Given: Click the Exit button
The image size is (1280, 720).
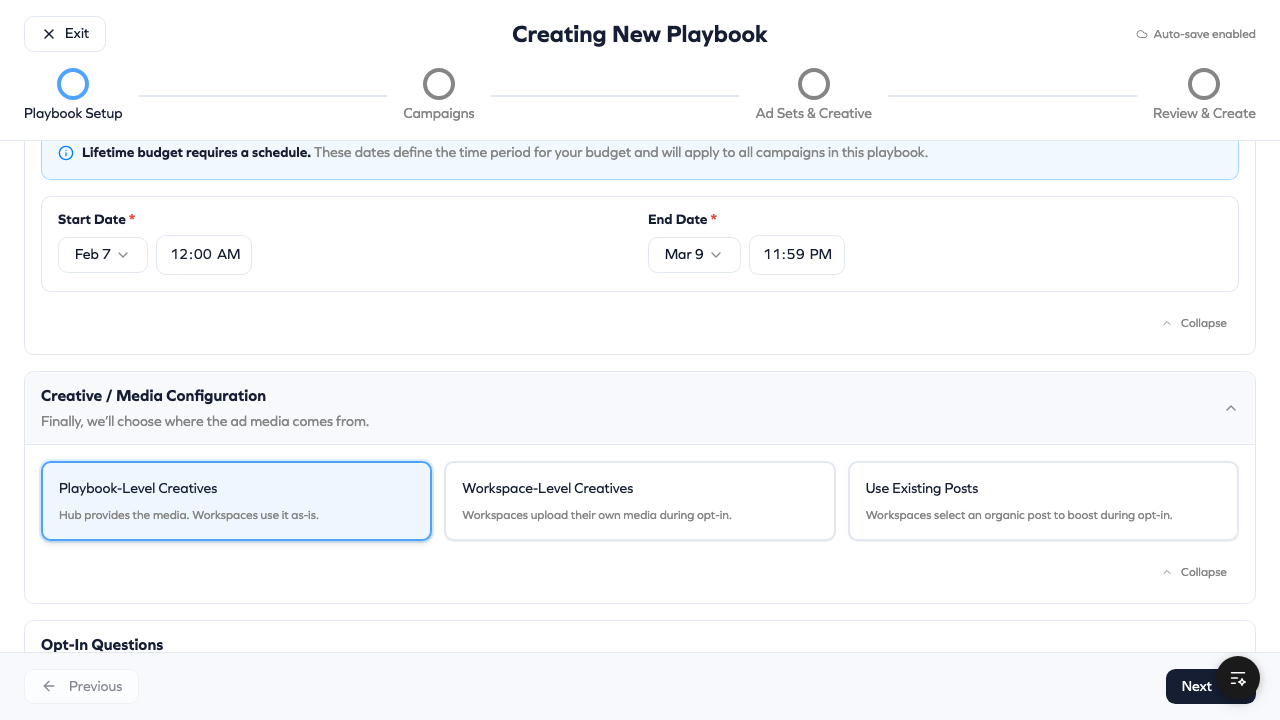Looking at the screenshot, I should tap(65, 34).
